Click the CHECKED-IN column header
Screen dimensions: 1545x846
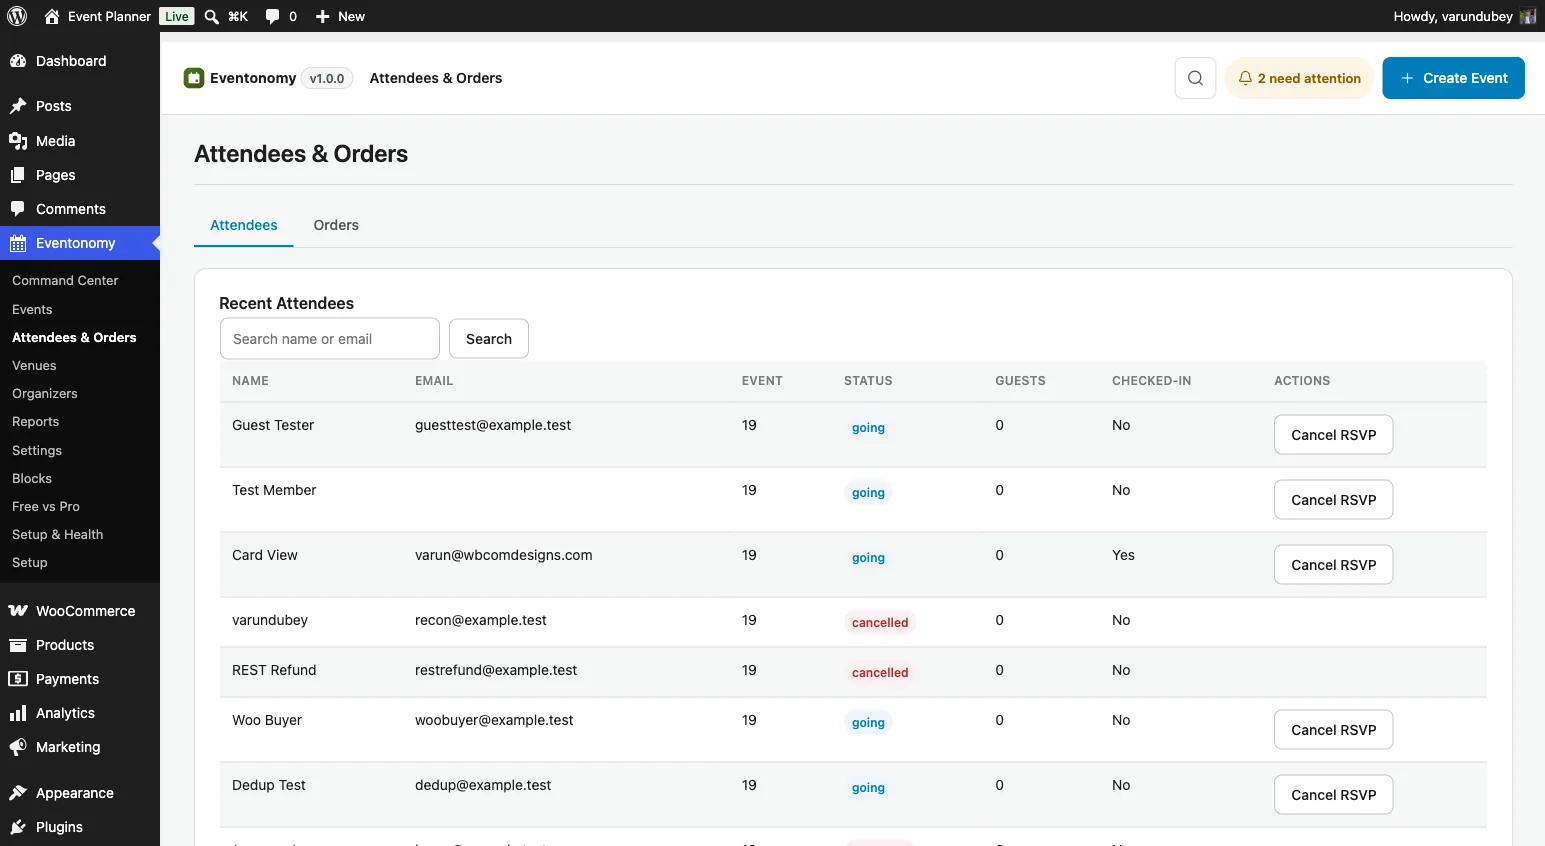1151,381
